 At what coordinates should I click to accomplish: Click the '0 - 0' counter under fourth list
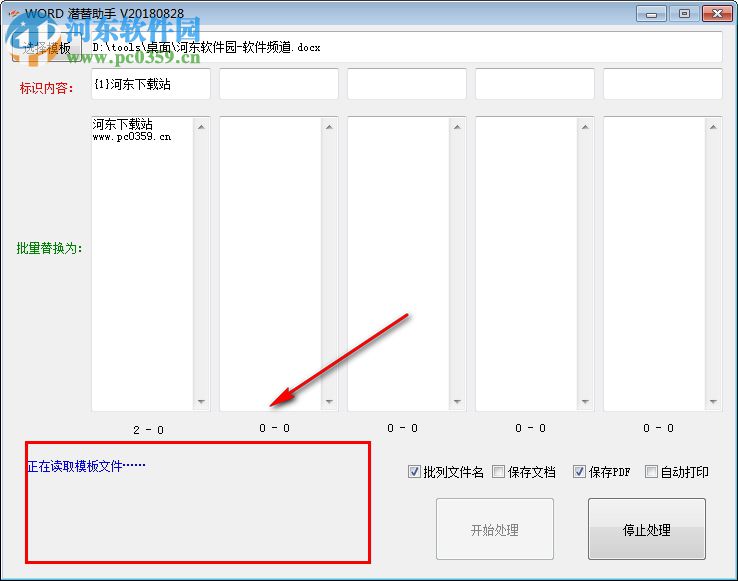pyautogui.click(x=530, y=428)
